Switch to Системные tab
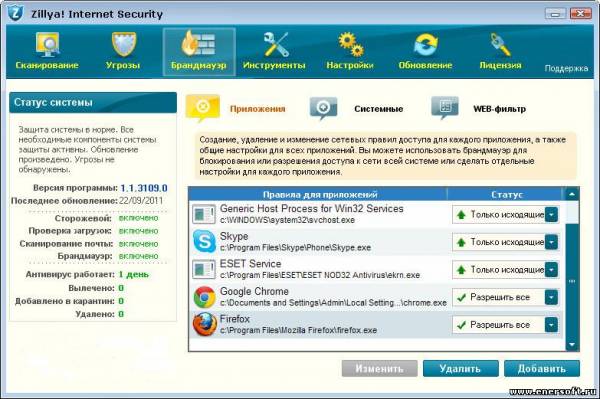The height and width of the screenshot is (399, 600). click(378, 109)
